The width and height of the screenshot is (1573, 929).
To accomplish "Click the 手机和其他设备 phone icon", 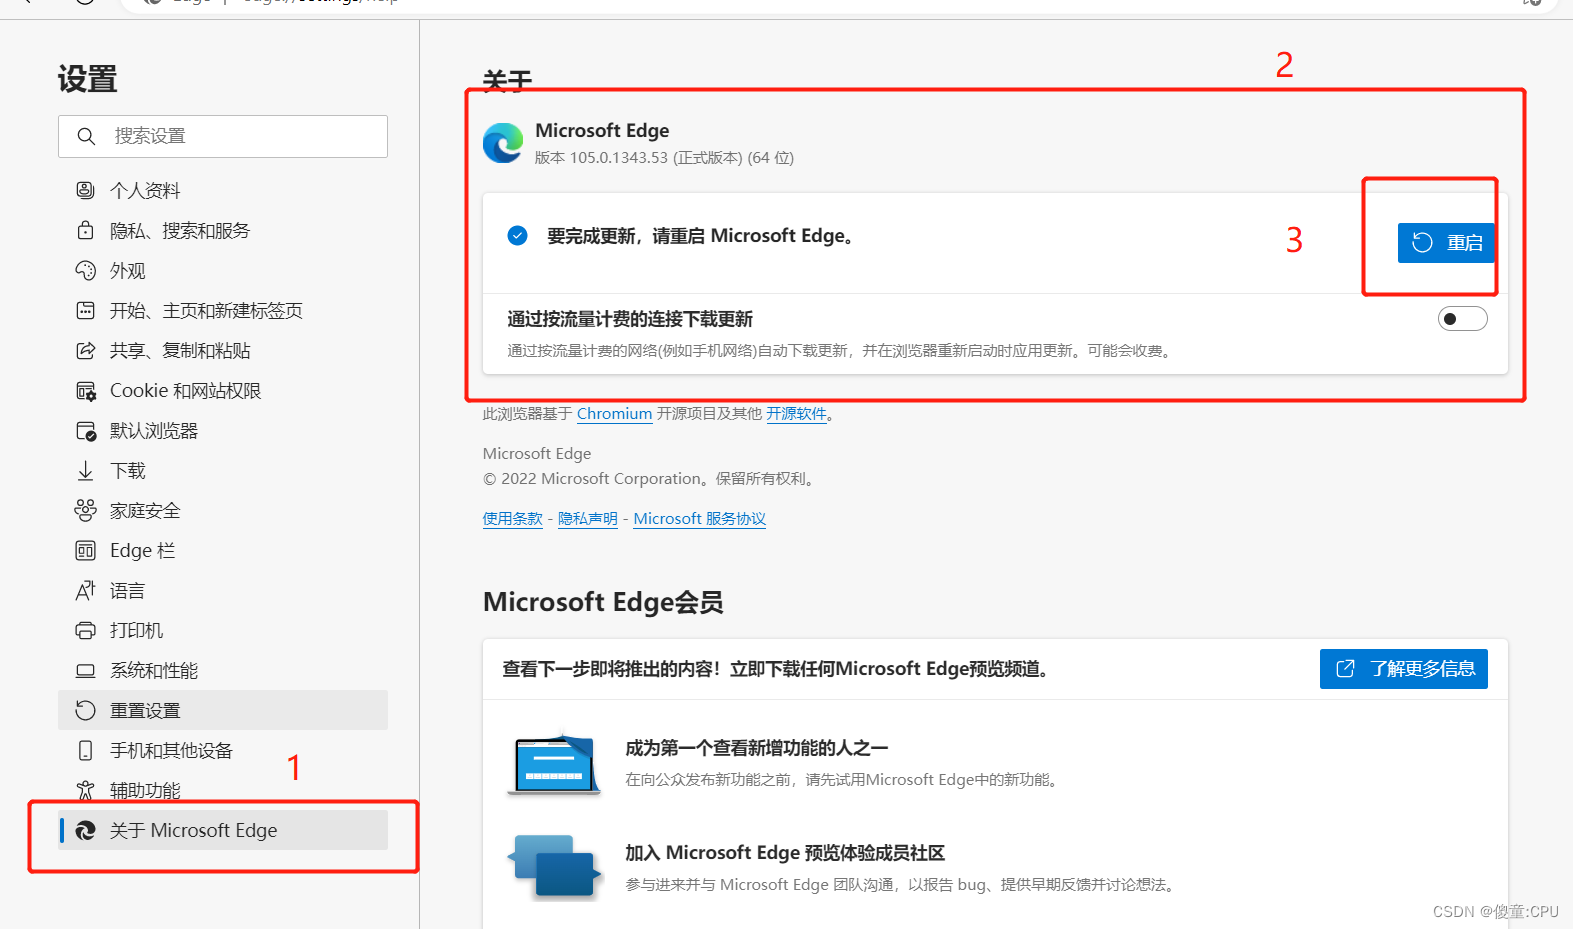I will coord(86,750).
